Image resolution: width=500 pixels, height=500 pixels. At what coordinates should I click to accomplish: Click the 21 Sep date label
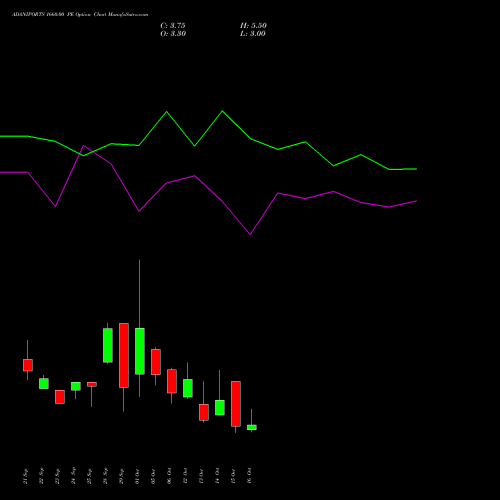[26, 476]
